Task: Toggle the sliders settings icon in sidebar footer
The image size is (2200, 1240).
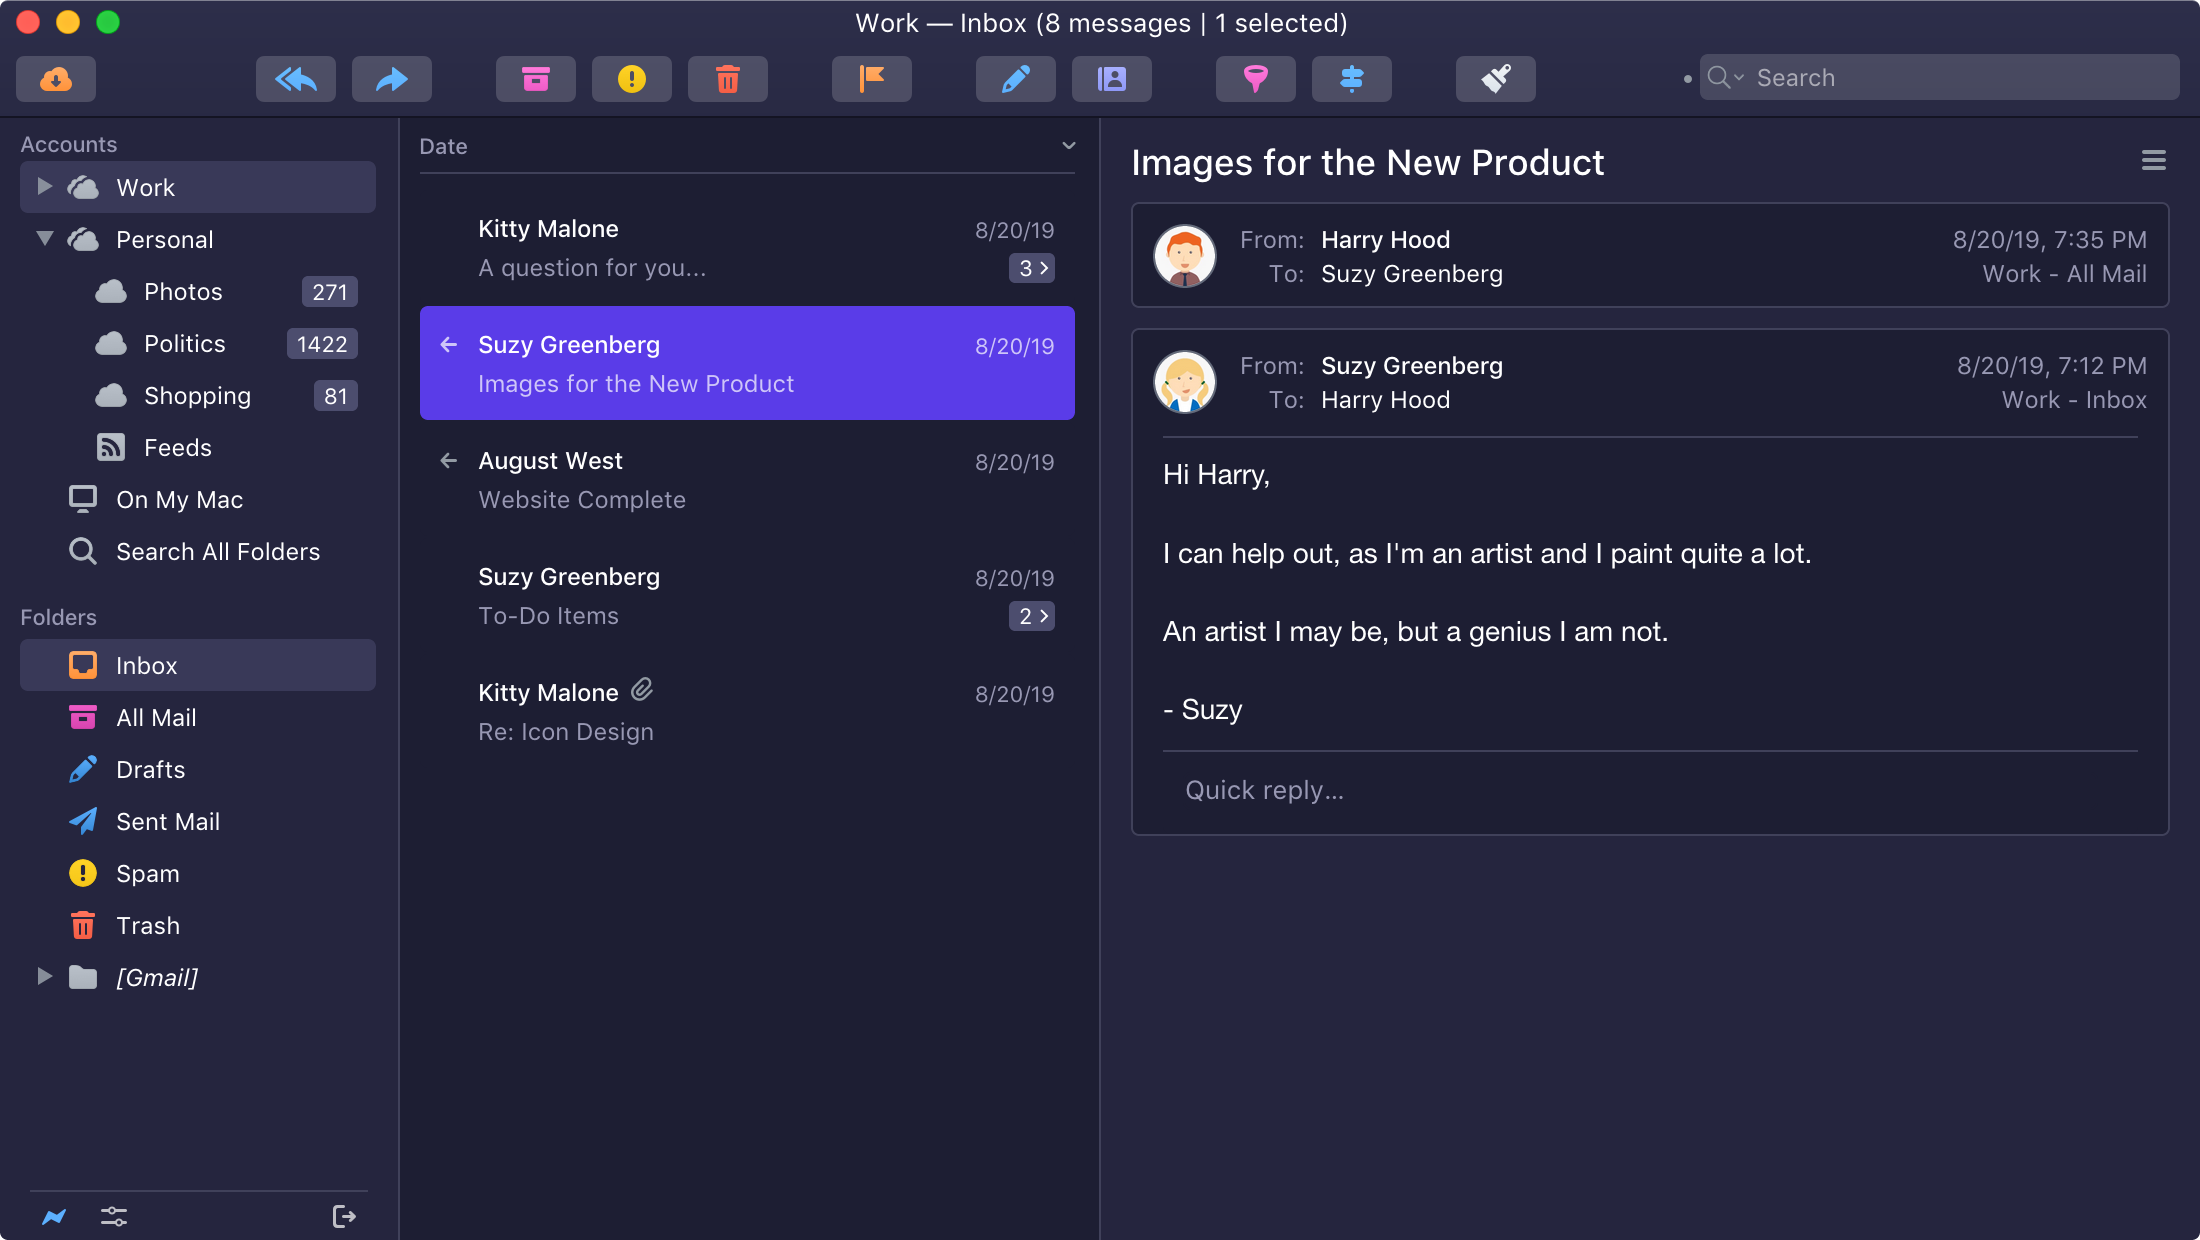Action: coord(114,1217)
